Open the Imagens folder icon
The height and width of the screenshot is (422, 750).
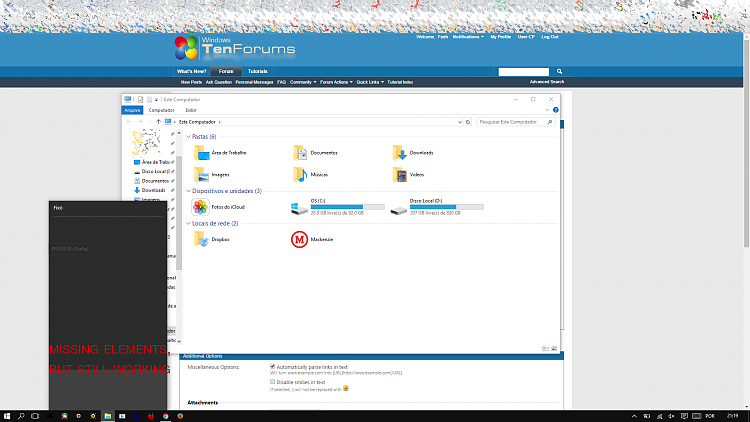pos(201,175)
